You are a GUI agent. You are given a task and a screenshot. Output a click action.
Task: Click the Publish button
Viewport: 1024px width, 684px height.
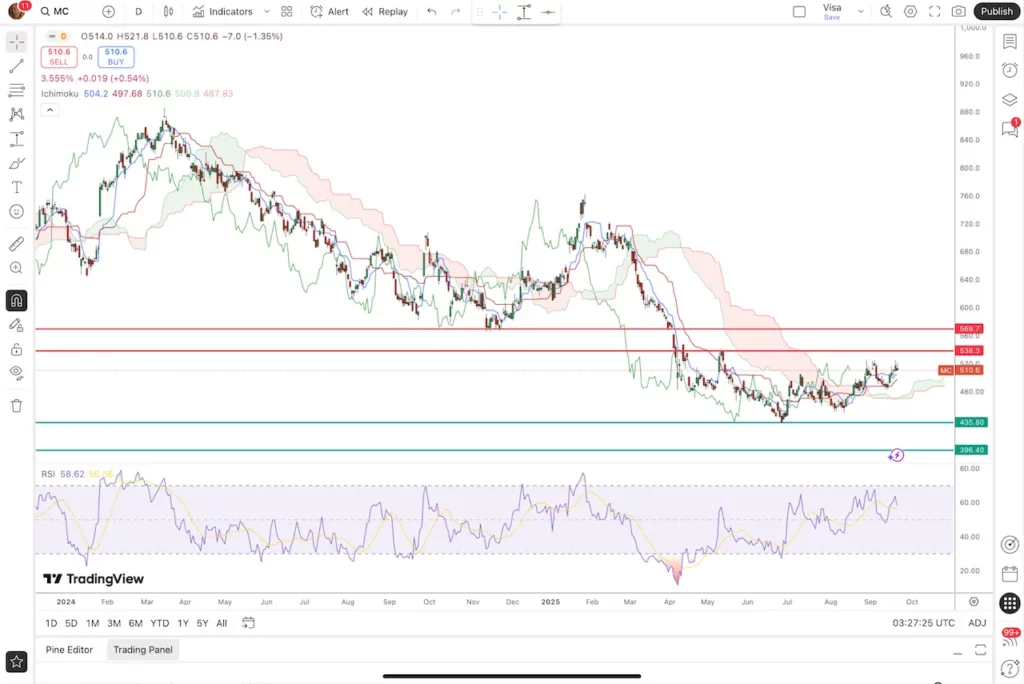click(996, 12)
